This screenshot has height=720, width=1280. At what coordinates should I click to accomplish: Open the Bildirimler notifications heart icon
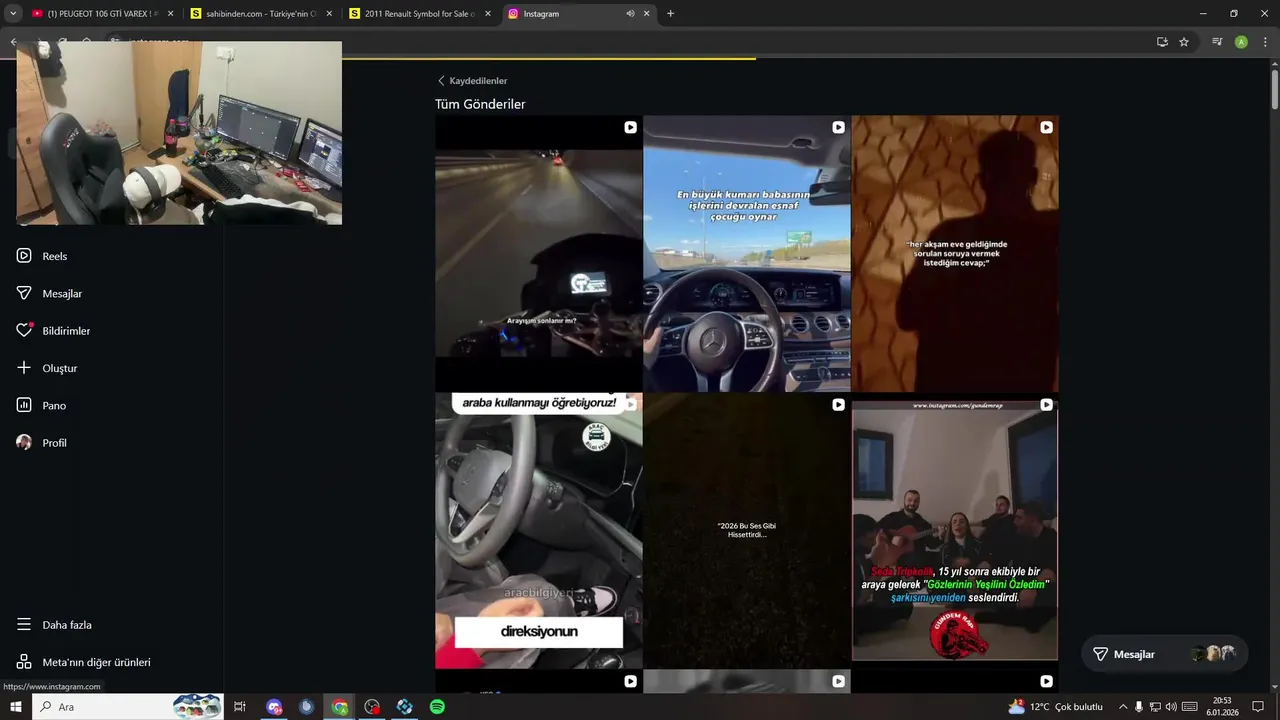pos(24,330)
